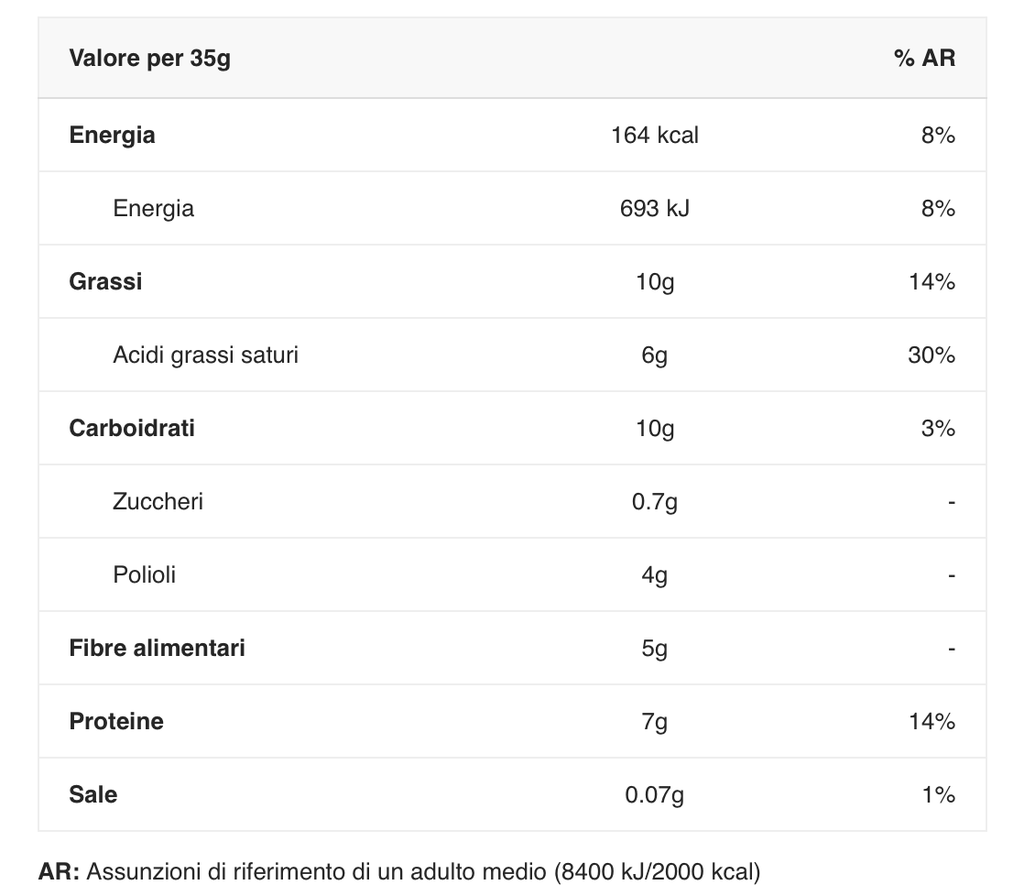The height and width of the screenshot is (896, 1024).
Task: Select the 'Zuccheri' row label
Action: 158,501
